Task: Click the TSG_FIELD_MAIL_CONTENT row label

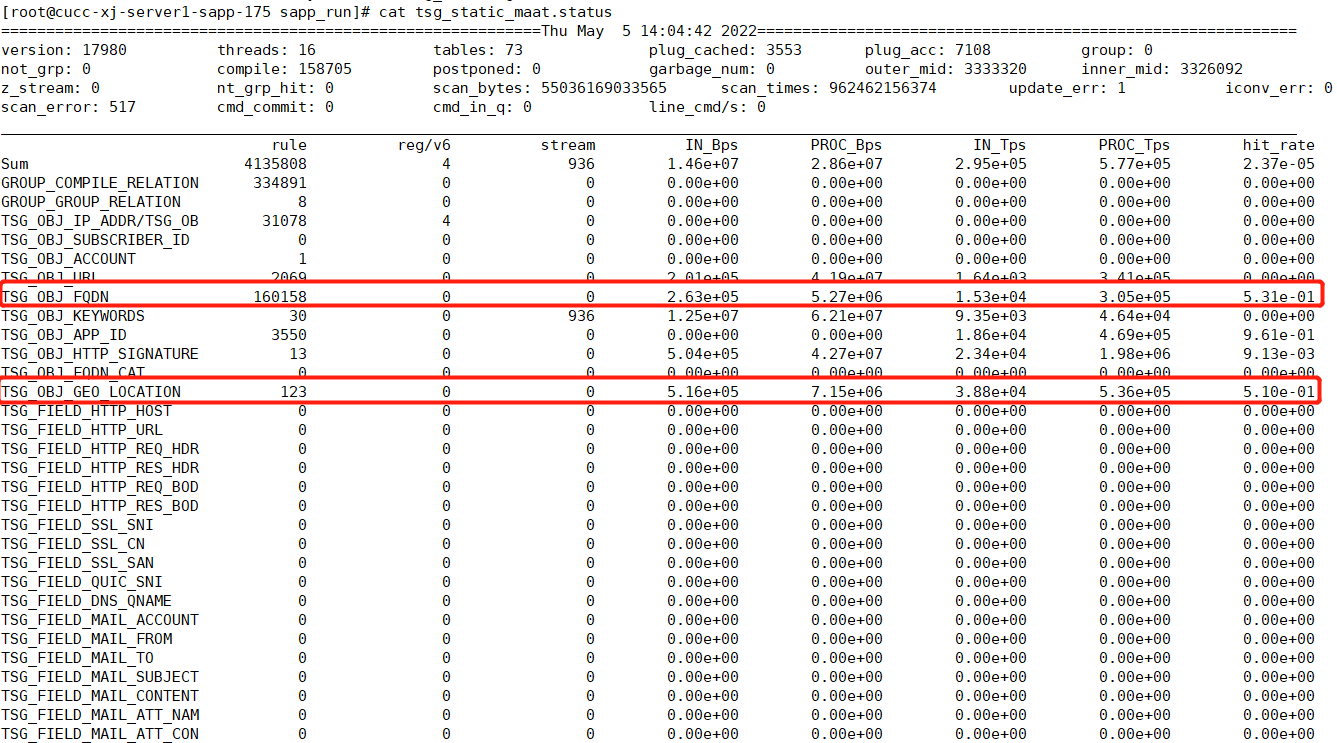Action: click(100, 696)
